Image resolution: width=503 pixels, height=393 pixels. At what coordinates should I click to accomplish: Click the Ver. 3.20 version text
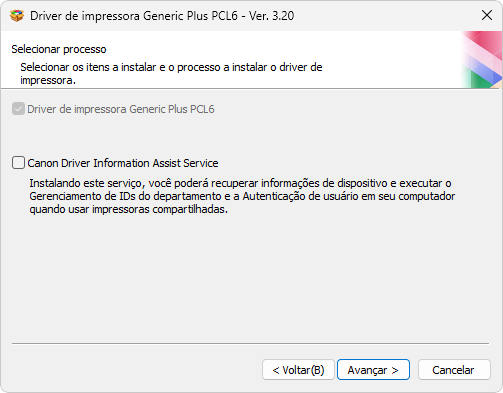pyautogui.click(x=272, y=16)
